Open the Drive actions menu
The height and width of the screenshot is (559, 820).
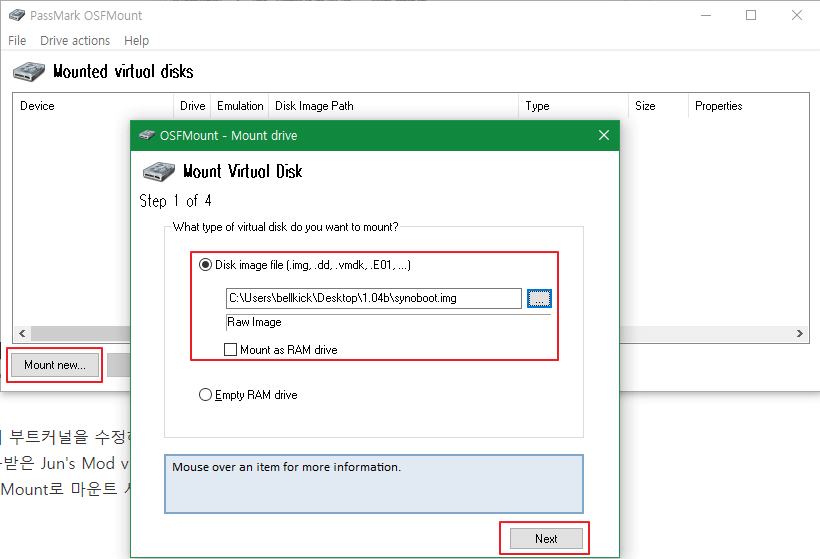(75, 40)
